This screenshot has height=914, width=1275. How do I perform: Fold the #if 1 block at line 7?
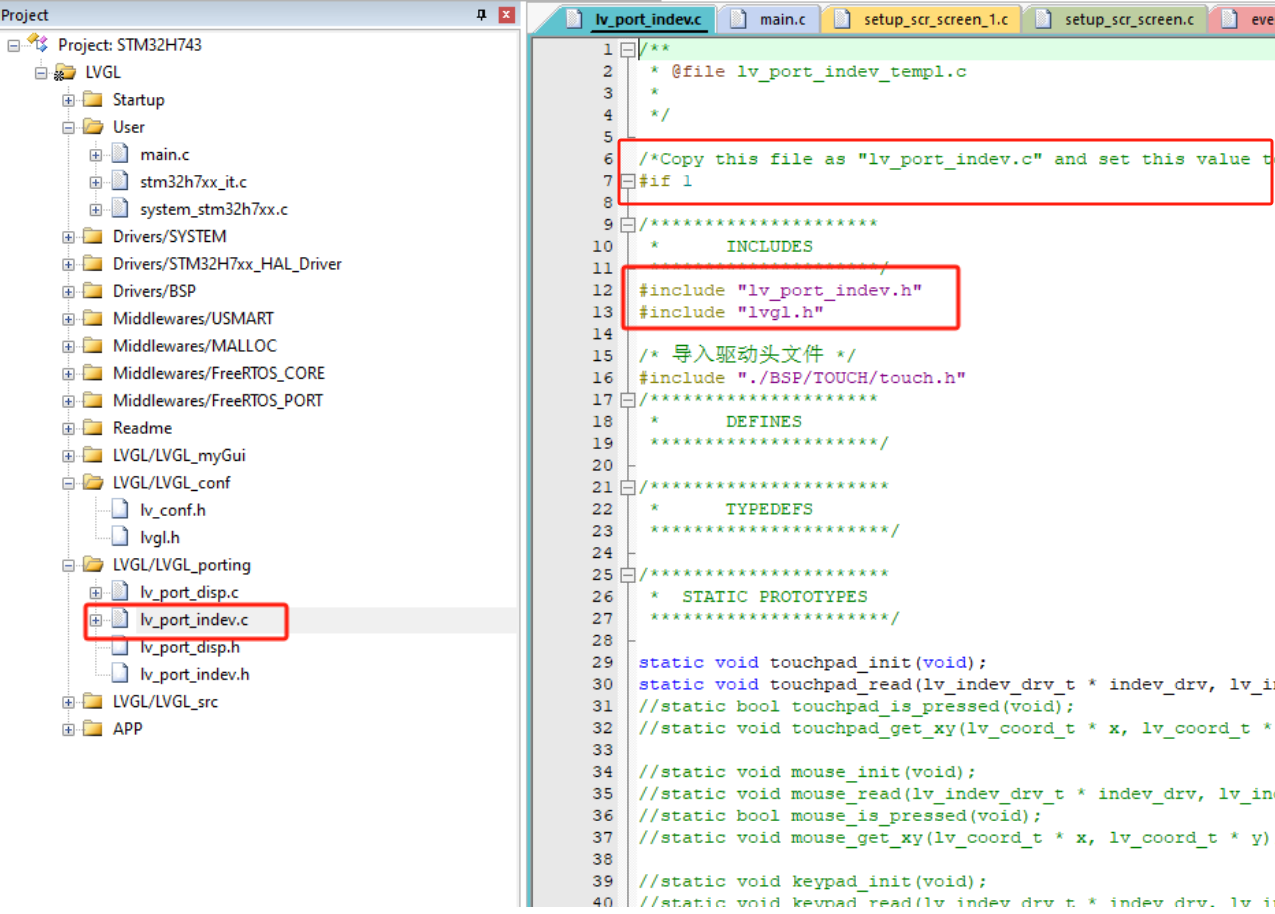(627, 181)
